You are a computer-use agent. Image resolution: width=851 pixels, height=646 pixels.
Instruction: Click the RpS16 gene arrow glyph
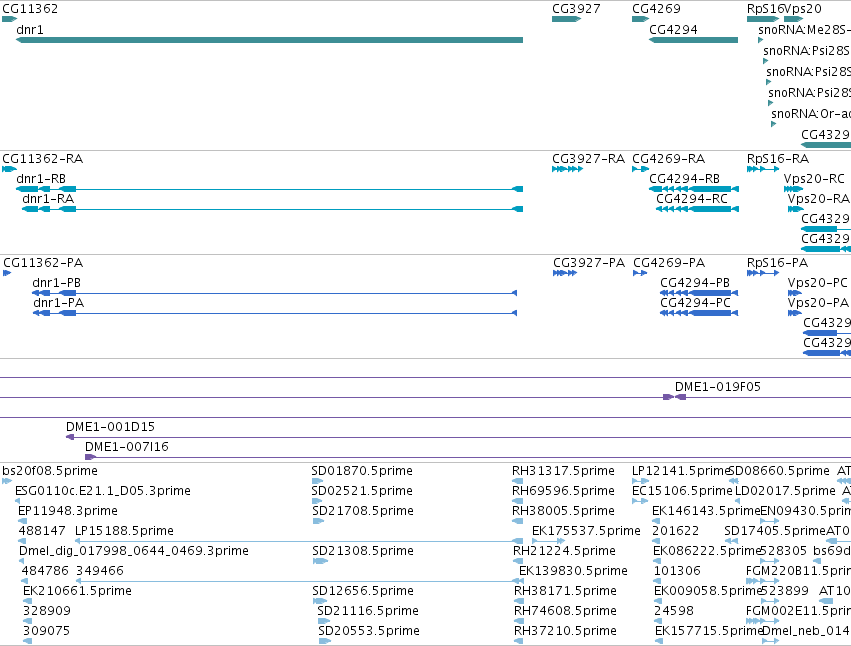763,19
